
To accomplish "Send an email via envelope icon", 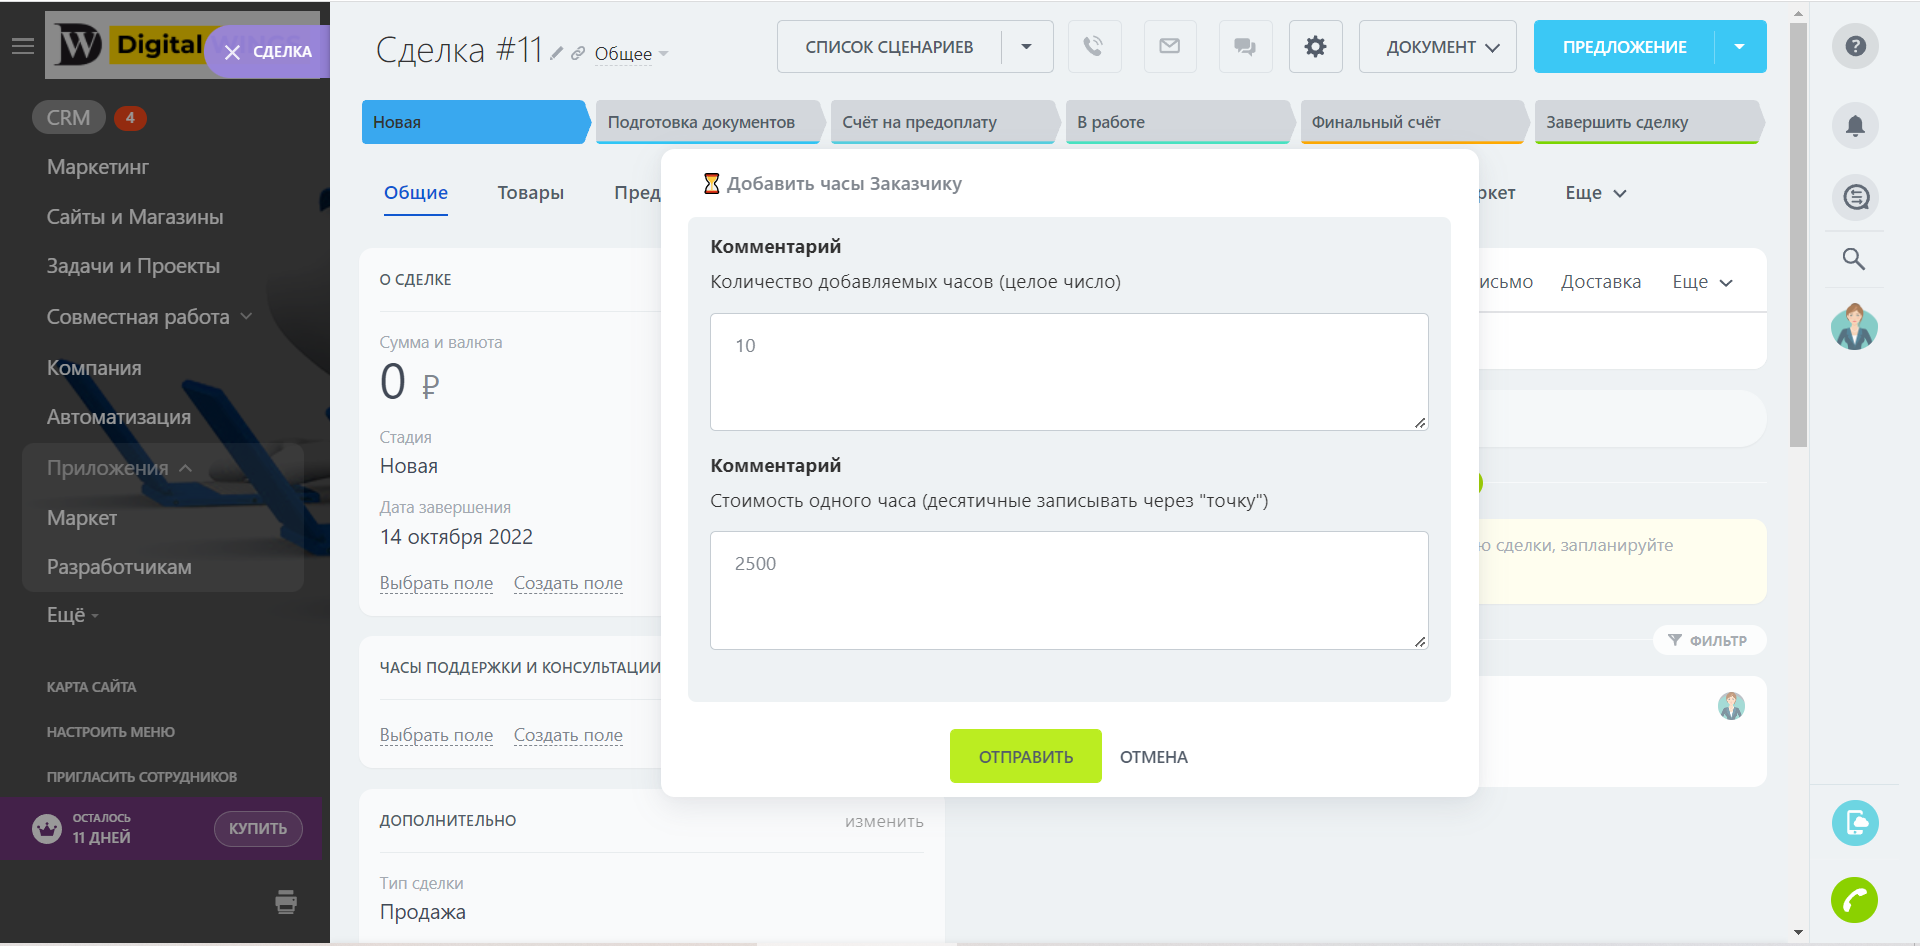I will (x=1170, y=47).
